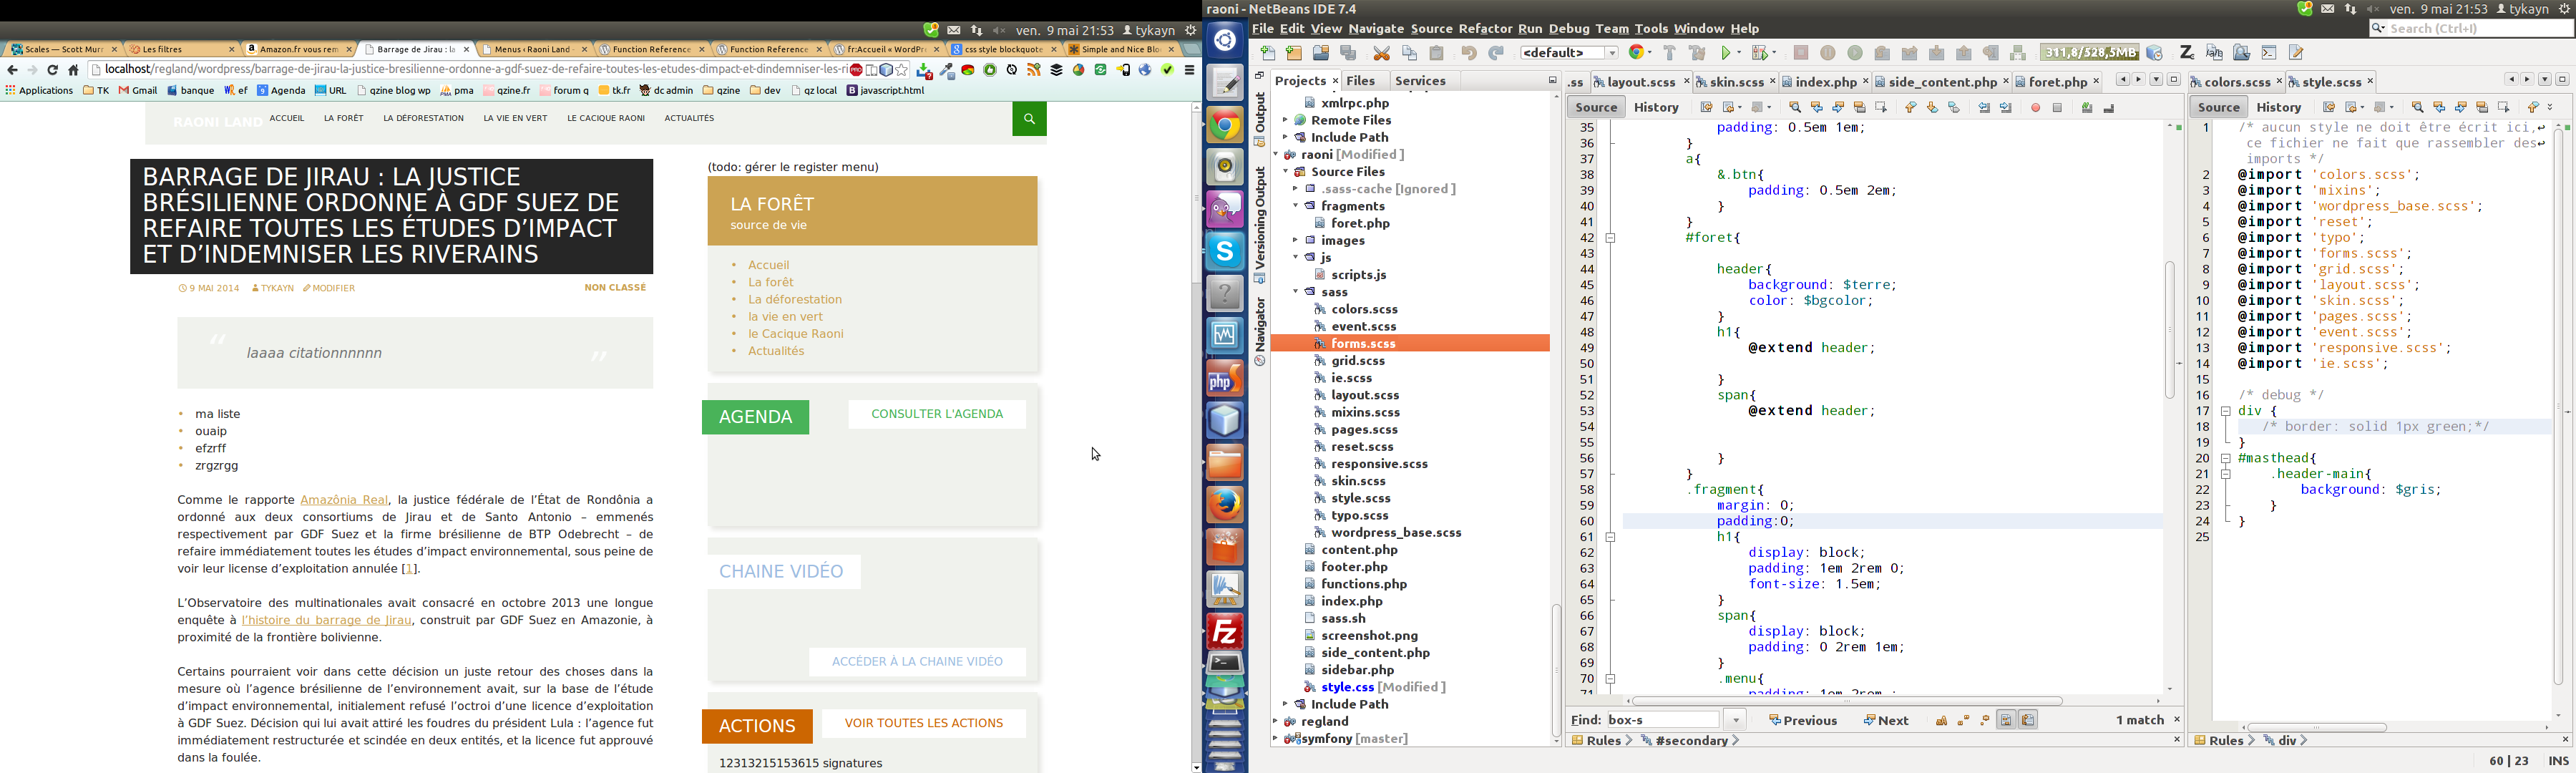This screenshot has height=773, width=2576.
Task: Switch to the Files tab in NetBeans
Action: click(x=1361, y=81)
